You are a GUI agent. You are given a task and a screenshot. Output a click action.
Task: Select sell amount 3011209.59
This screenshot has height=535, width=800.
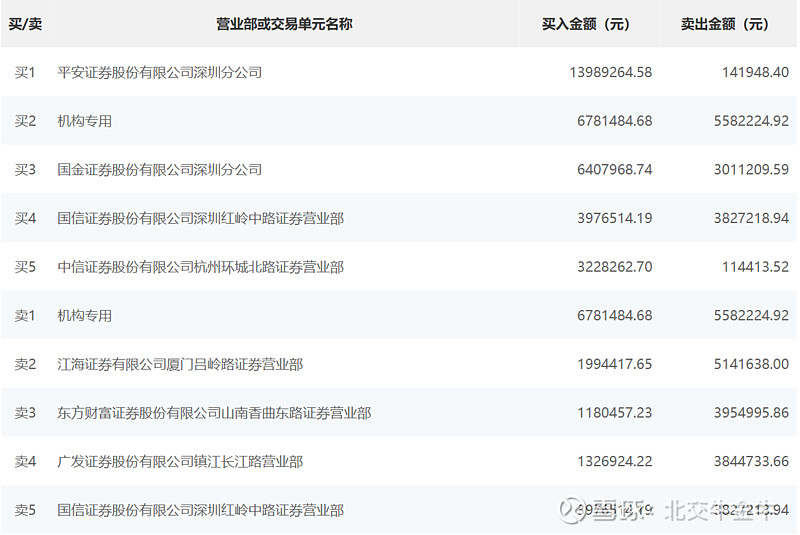pyautogui.click(x=752, y=169)
